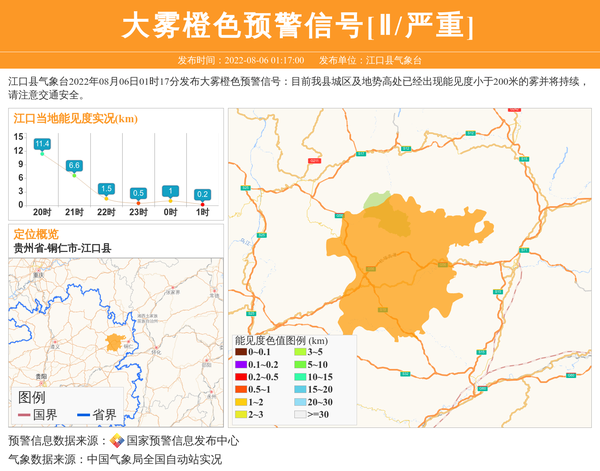The height and width of the screenshot is (471, 600).
Task: Select the 1.5 data bubble at 22时
Action: point(106,188)
